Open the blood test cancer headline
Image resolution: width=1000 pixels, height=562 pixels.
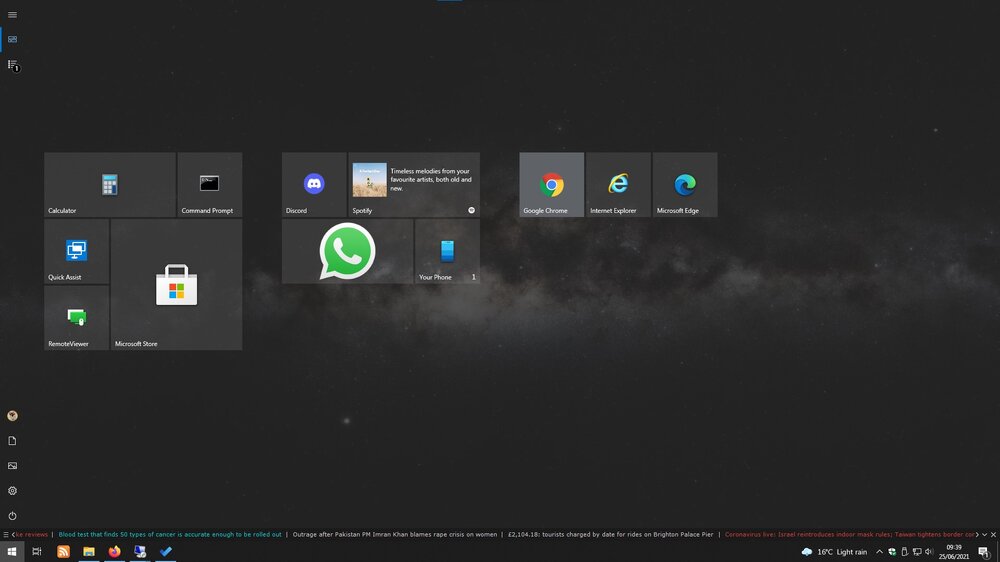tap(170, 535)
